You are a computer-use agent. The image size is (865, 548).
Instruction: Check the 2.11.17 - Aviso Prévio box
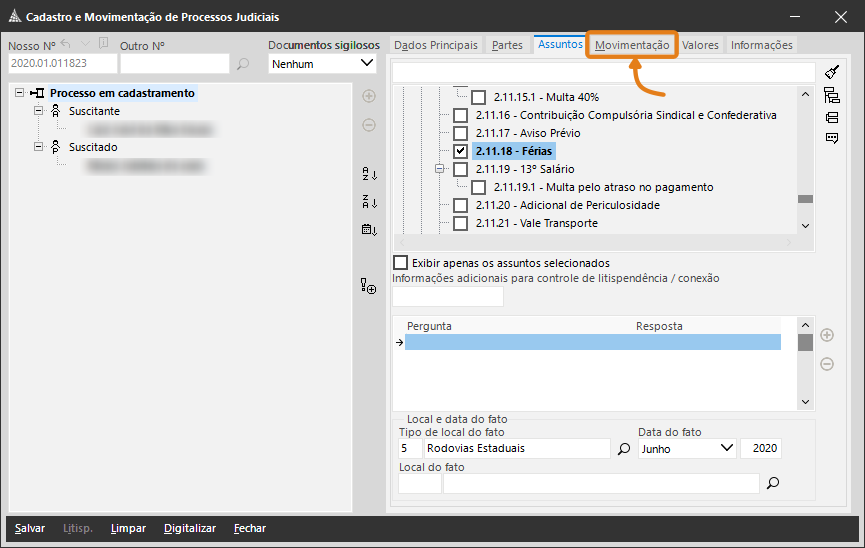click(x=461, y=133)
